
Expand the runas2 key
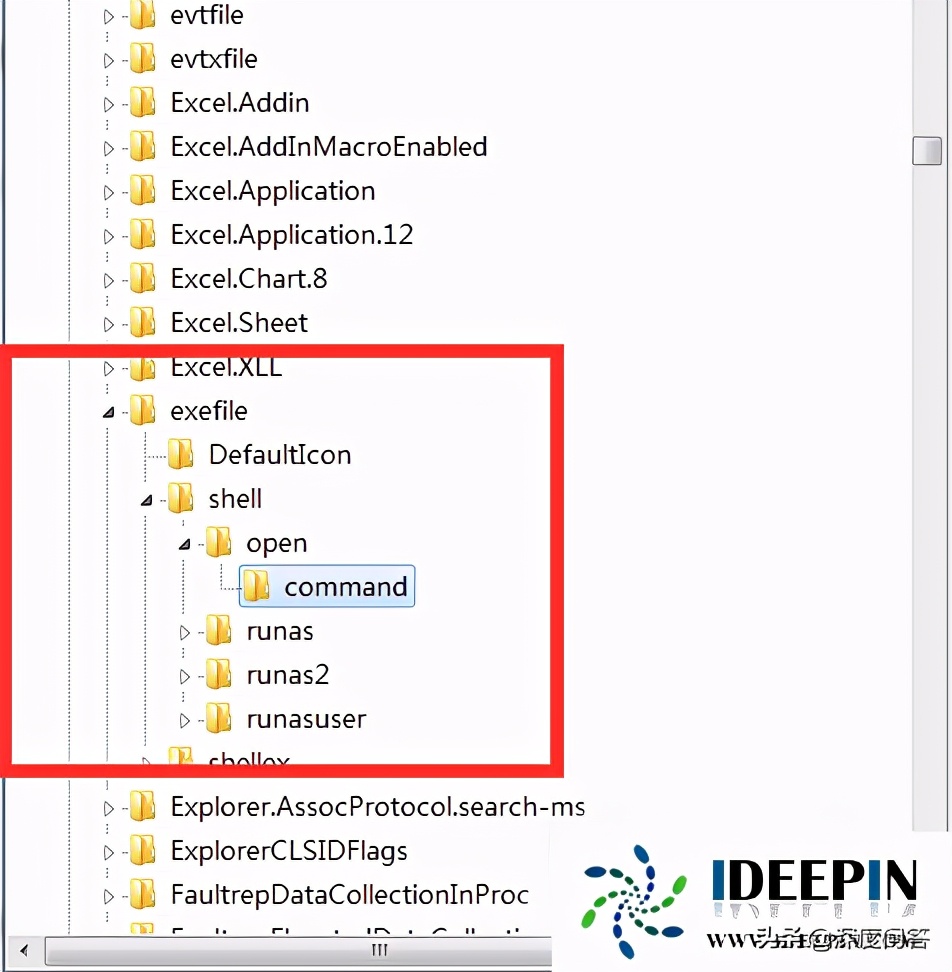click(x=184, y=676)
